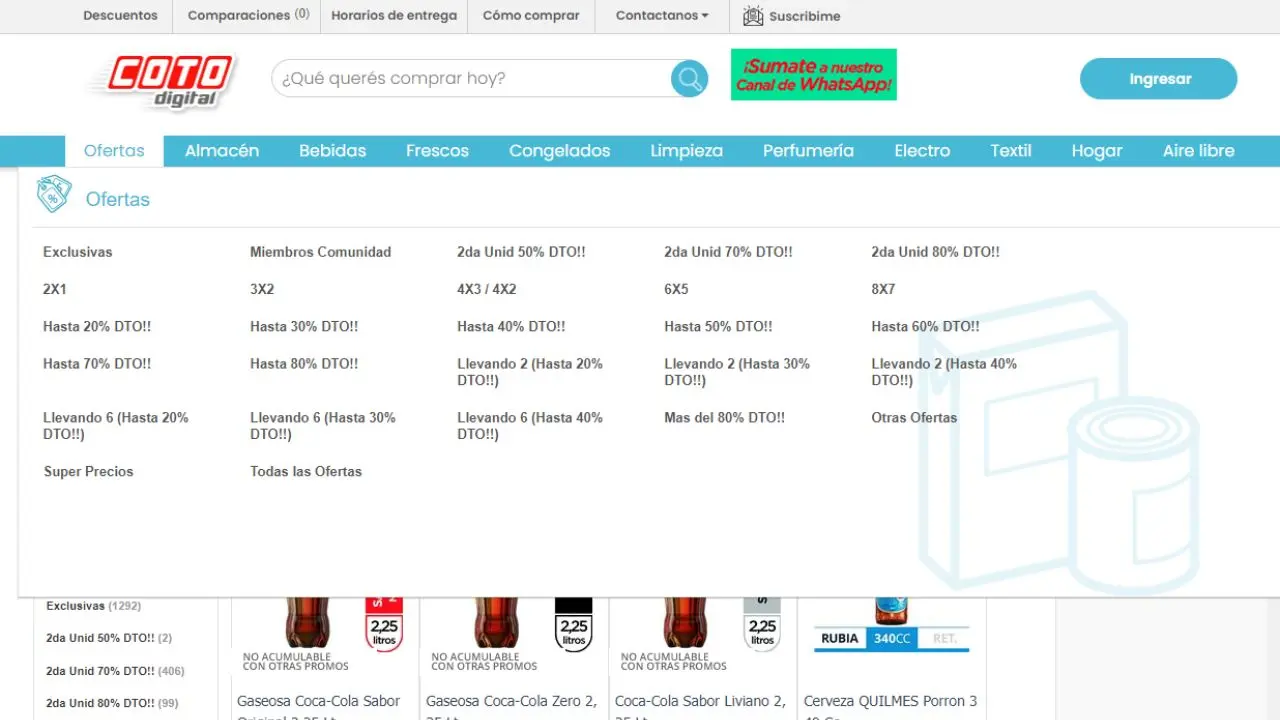Open Cómo comprar page
The height and width of the screenshot is (720, 1280).
[x=531, y=16]
